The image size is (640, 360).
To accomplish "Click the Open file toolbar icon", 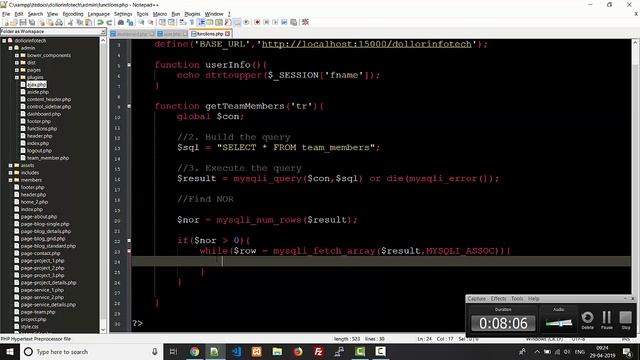I will (x=14, y=22).
